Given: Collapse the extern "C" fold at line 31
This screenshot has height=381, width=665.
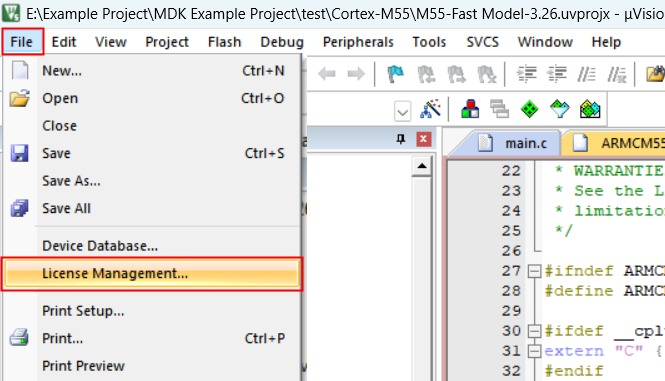Looking at the screenshot, I should coord(534,351).
